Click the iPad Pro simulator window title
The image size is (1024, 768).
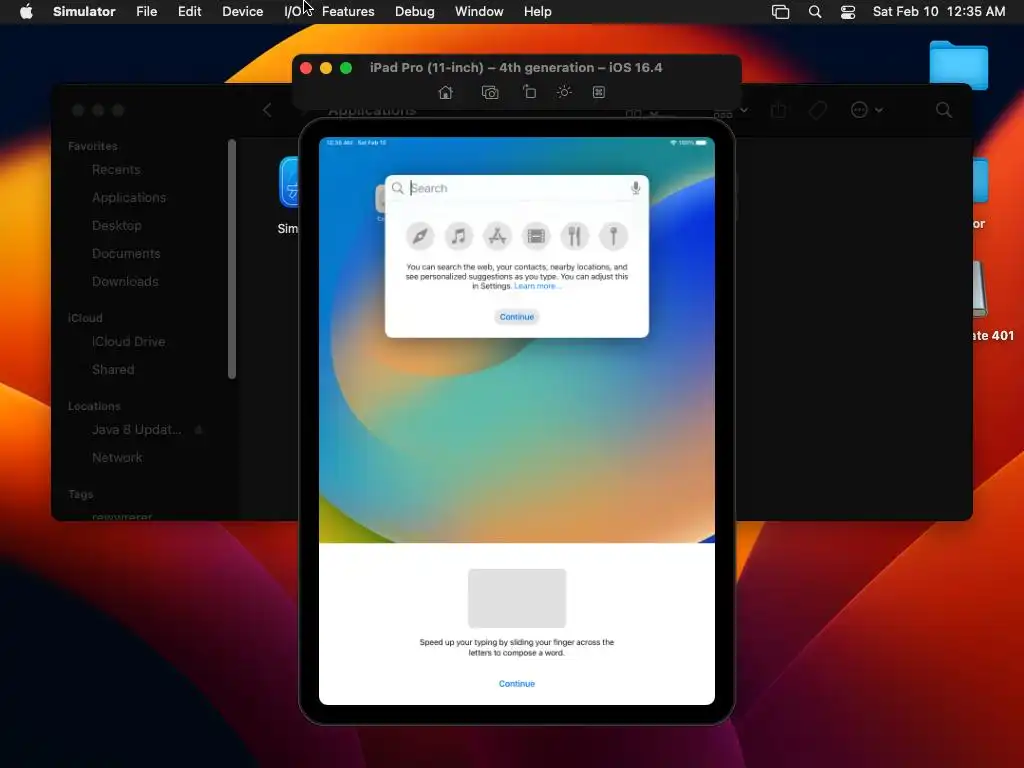click(516, 68)
